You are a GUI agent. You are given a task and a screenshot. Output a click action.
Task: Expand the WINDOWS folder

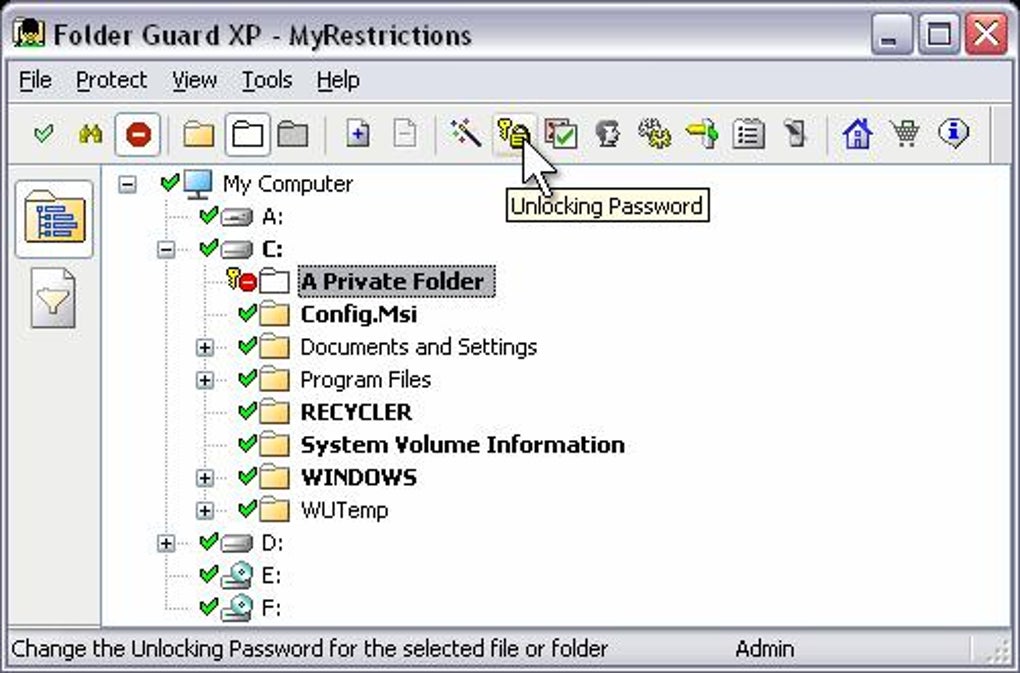tap(205, 478)
